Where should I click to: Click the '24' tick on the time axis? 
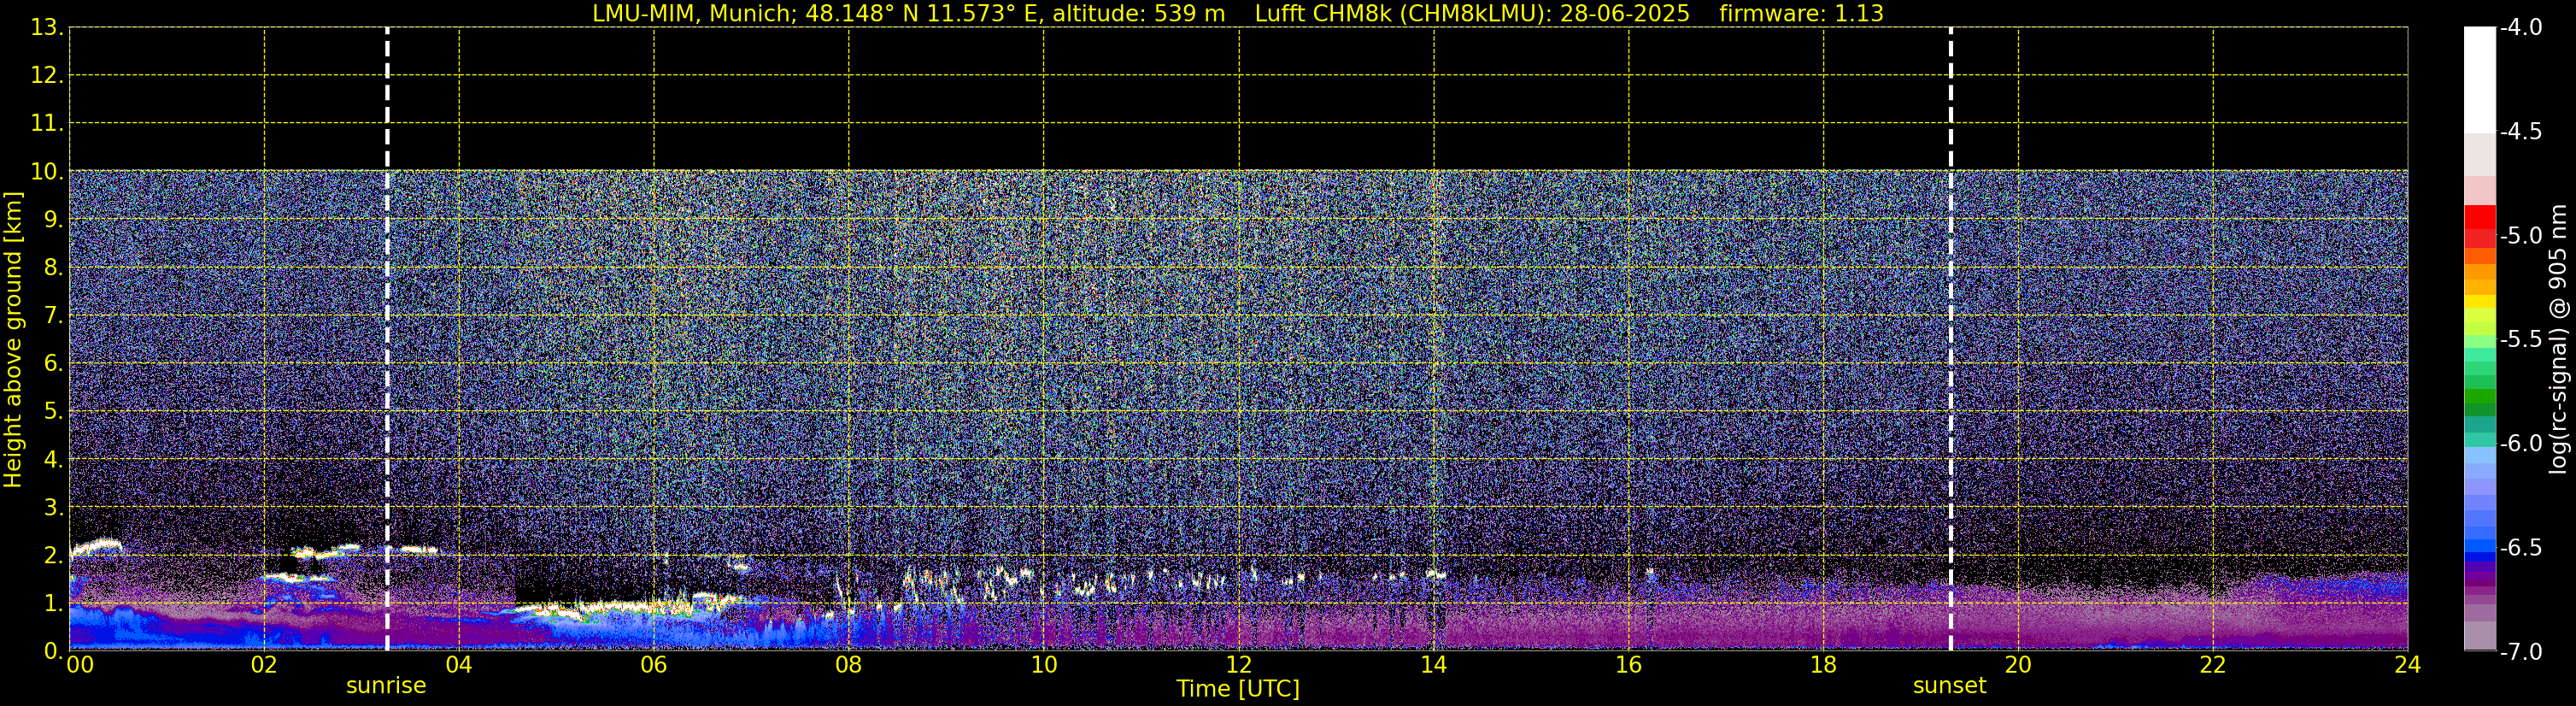click(x=2408, y=665)
